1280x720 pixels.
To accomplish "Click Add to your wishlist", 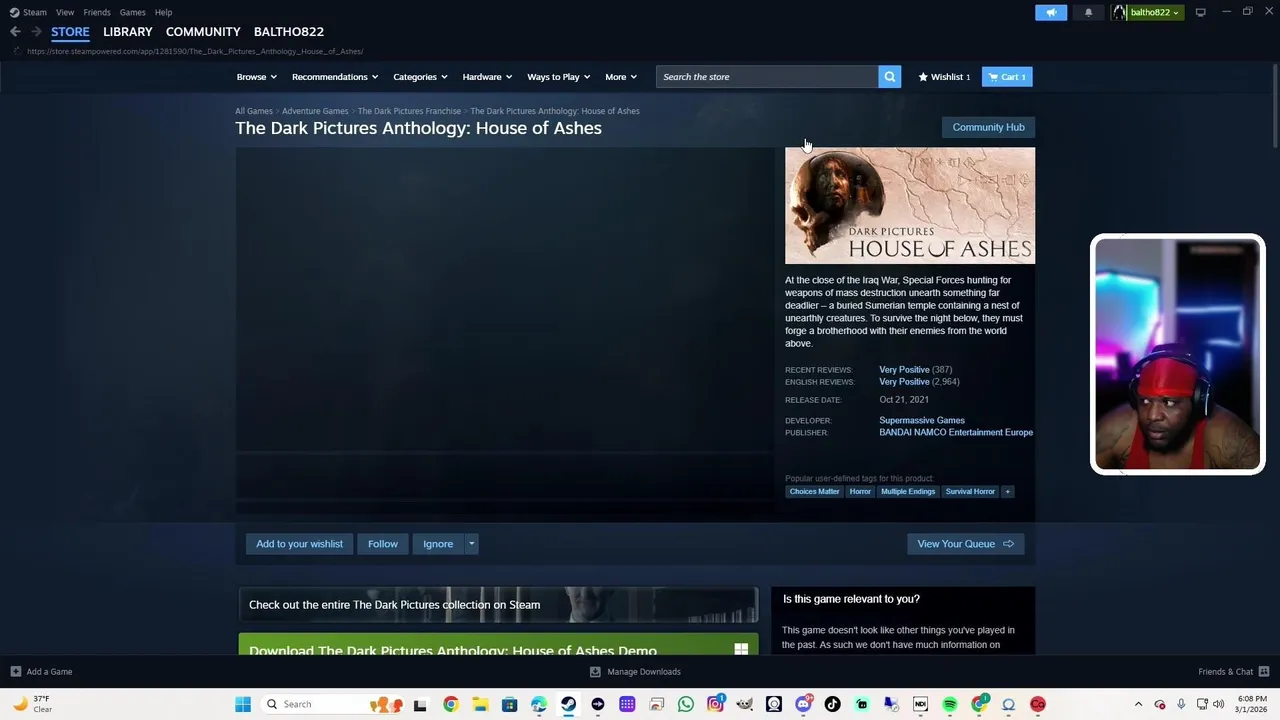I will [x=299, y=544].
